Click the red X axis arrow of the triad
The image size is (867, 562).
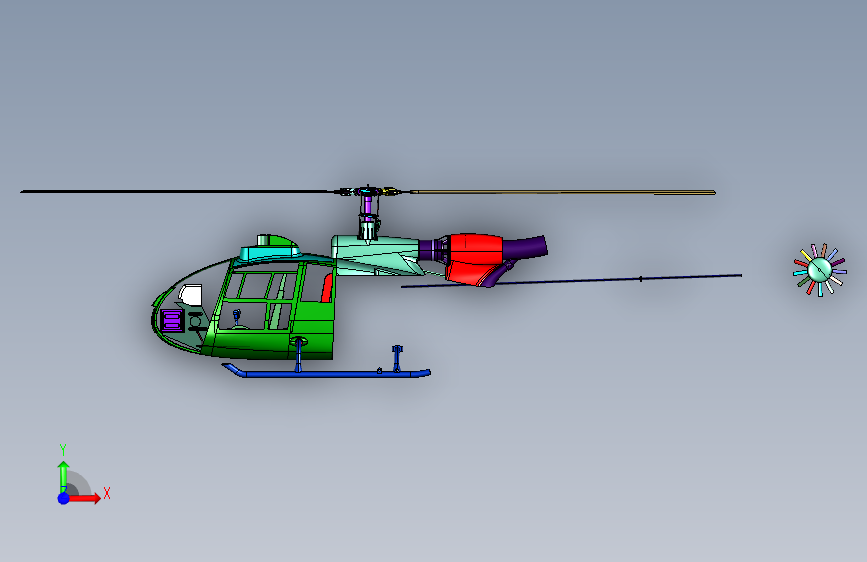pyautogui.click(x=84, y=498)
